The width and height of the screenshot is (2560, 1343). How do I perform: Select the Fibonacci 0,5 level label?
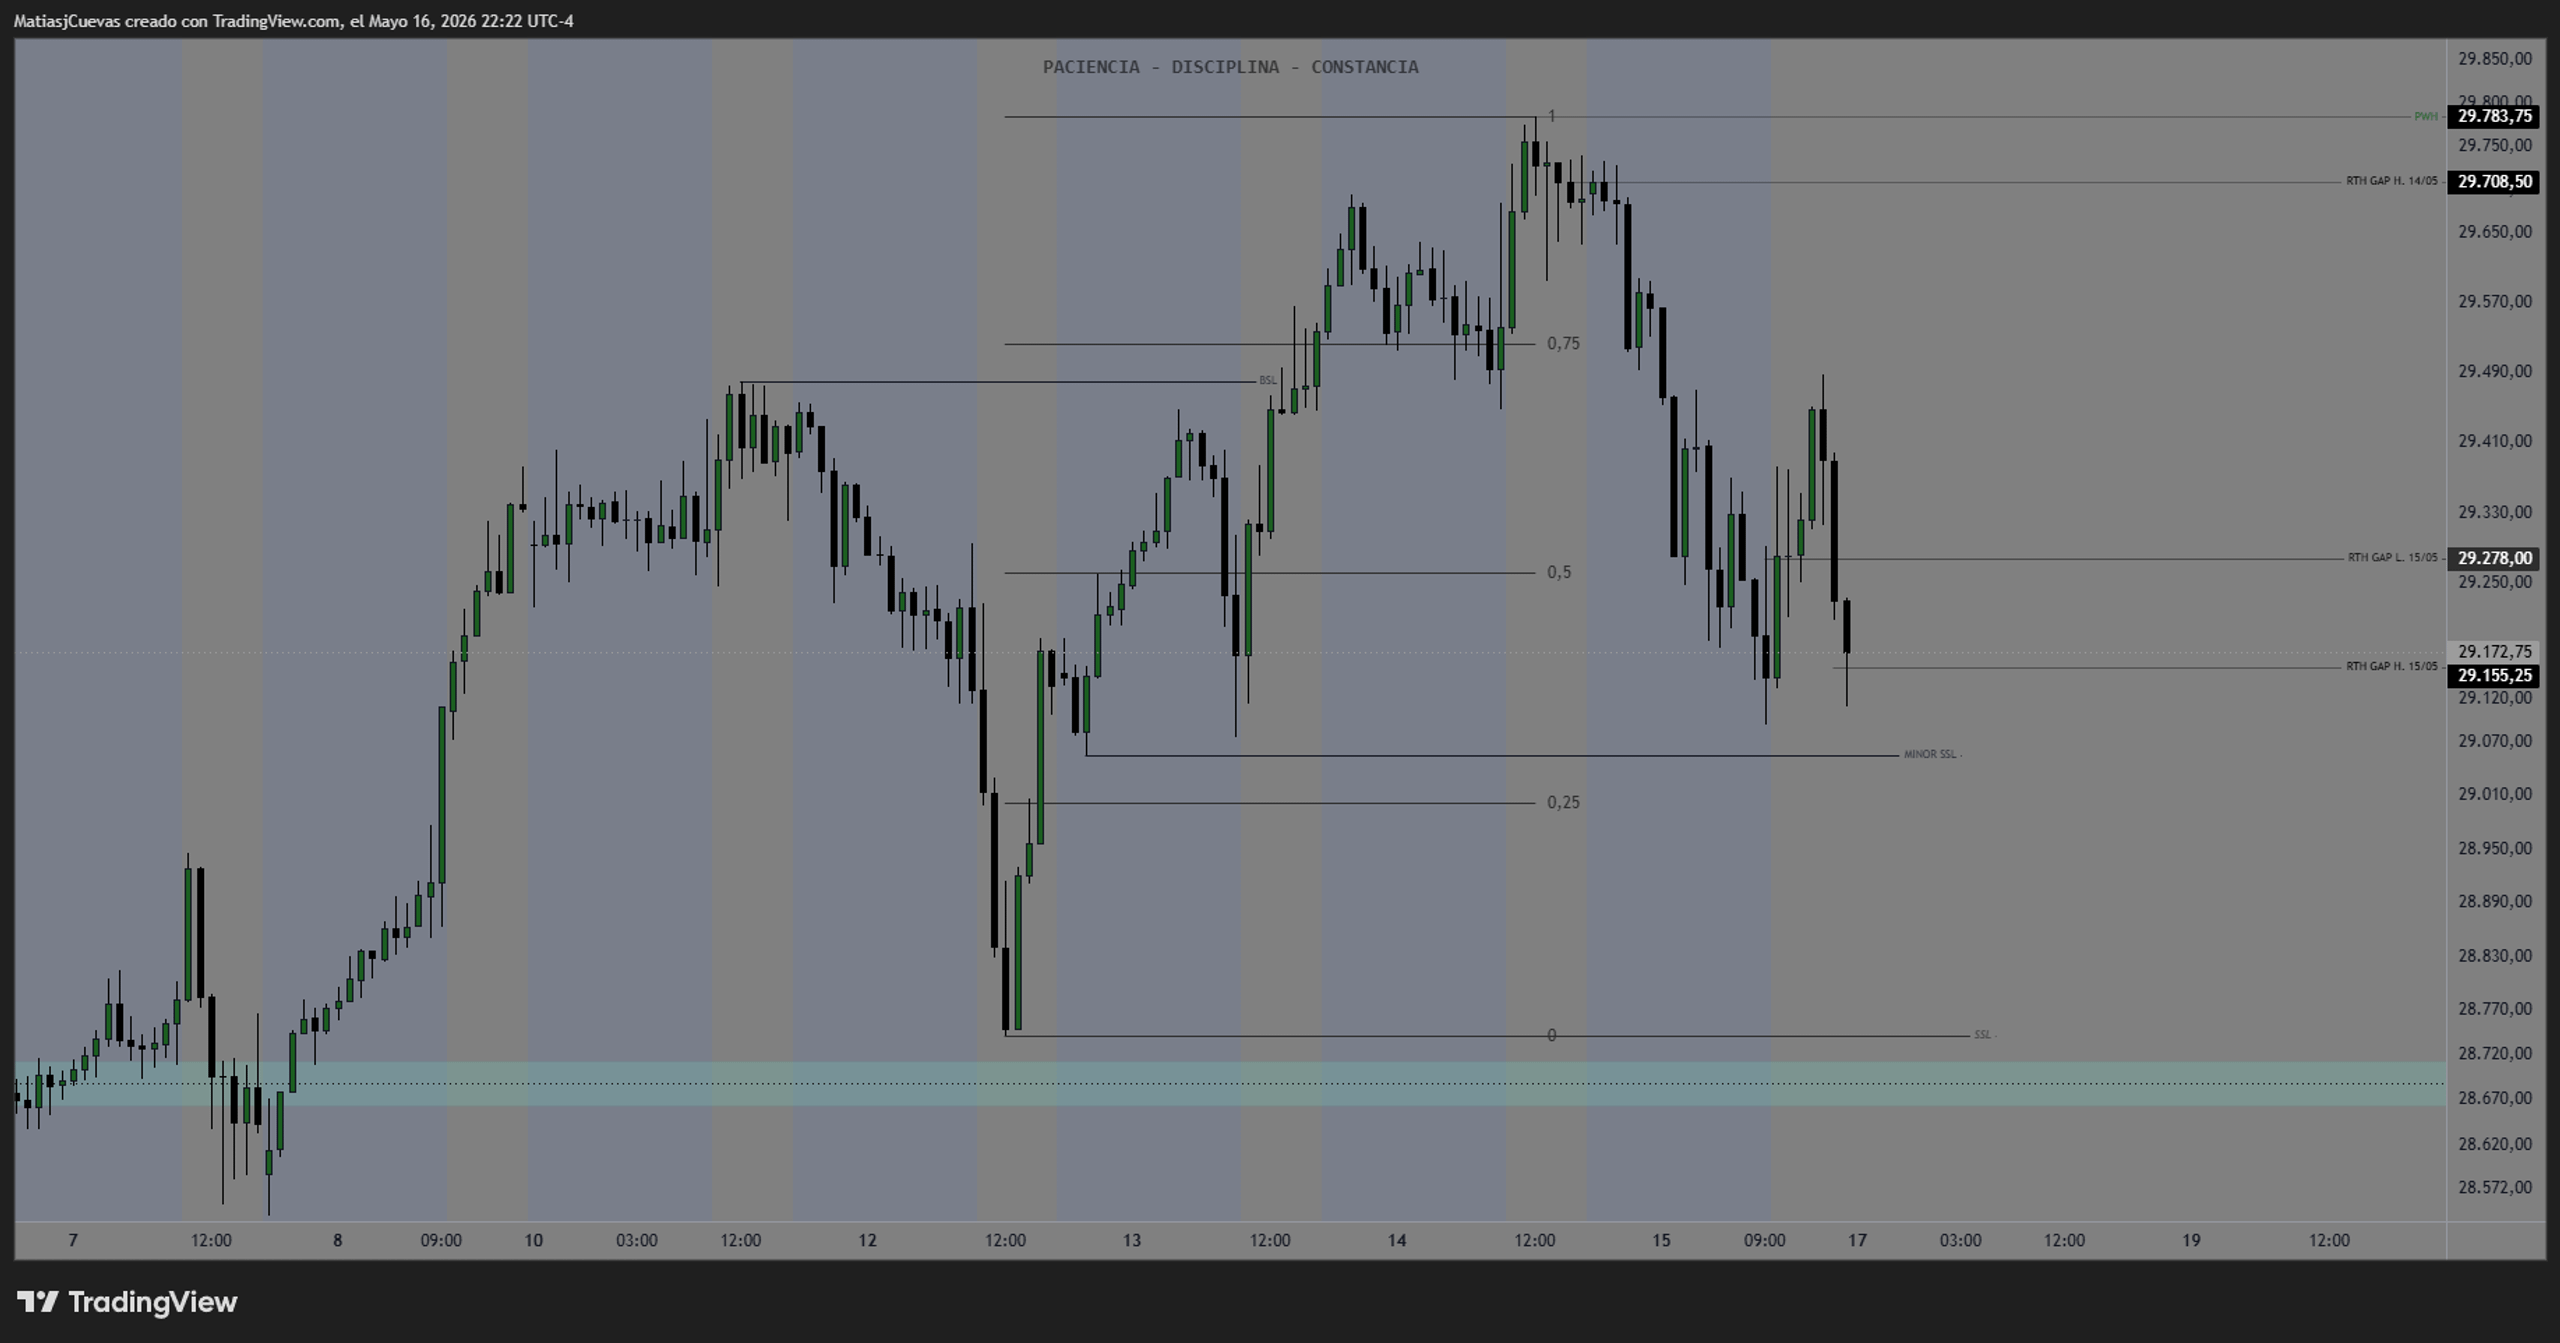[1559, 572]
